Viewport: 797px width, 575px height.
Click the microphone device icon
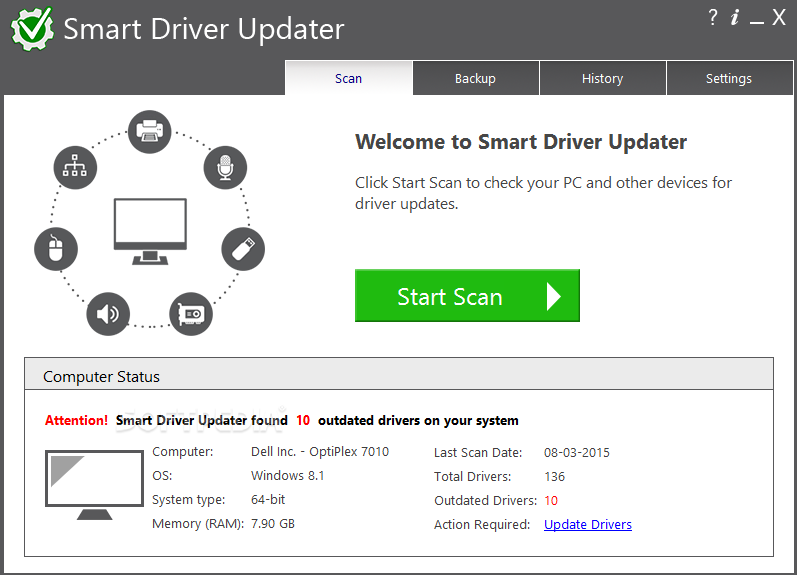tap(225, 167)
